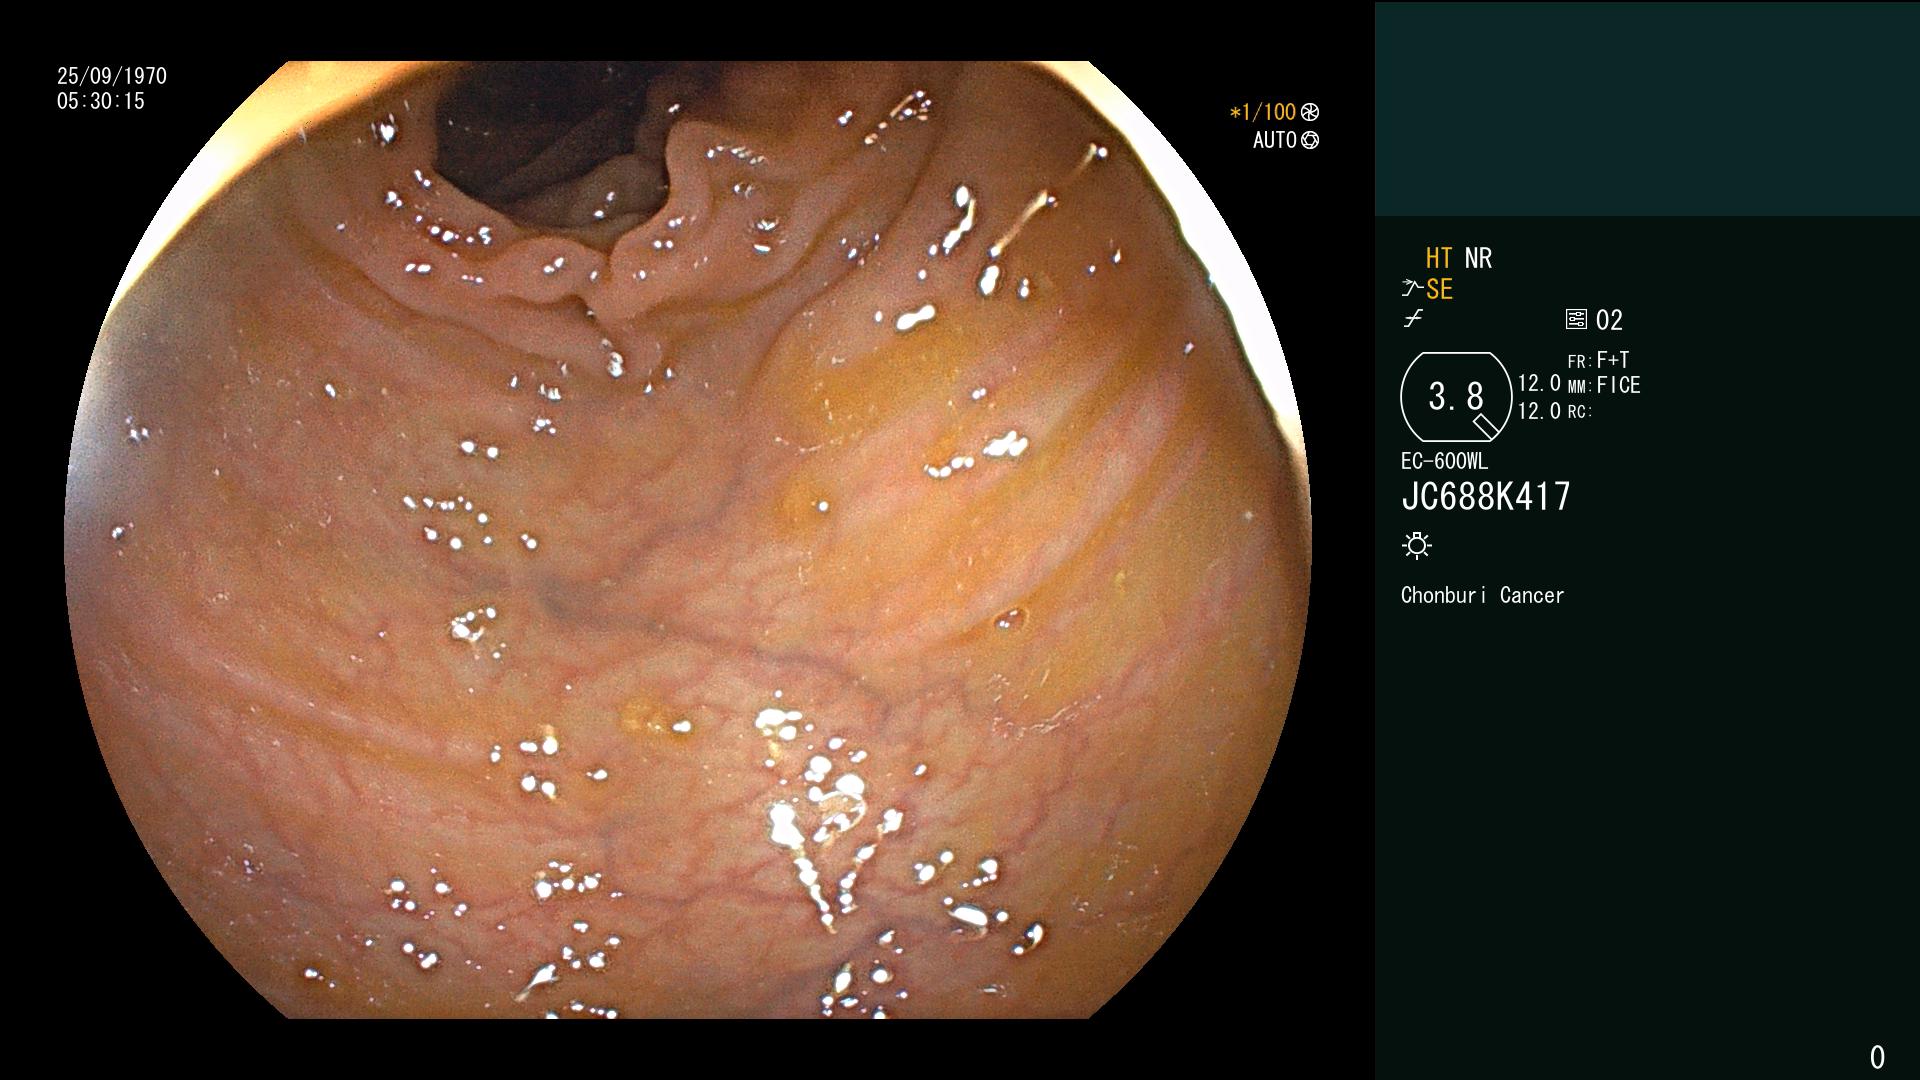Click the tone curve icon below SE
Viewport: 1920px width, 1080px height.
tap(1413, 319)
